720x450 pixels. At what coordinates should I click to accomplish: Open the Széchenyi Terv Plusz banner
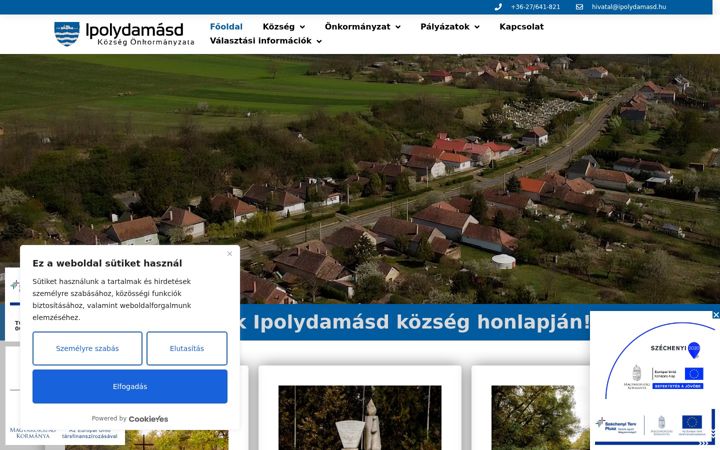tap(654, 427)
